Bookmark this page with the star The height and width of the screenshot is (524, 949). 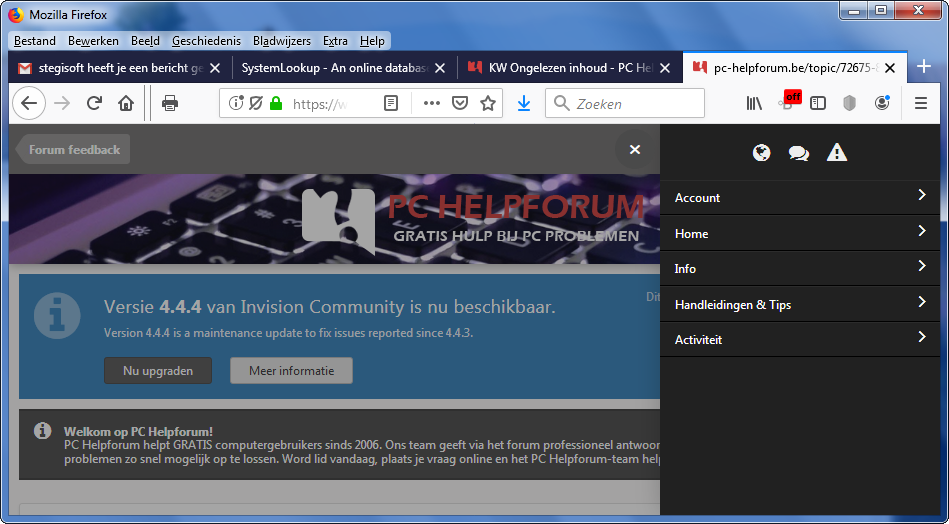488,103
